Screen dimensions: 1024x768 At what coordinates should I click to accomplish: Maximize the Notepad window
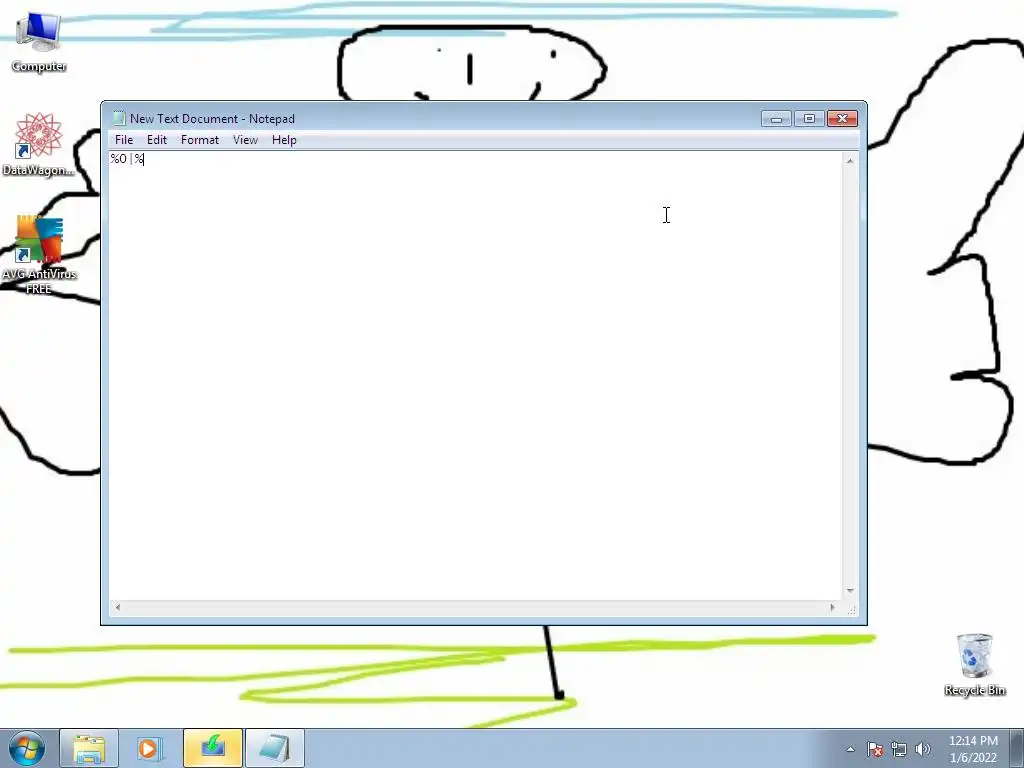pos(809,119)
